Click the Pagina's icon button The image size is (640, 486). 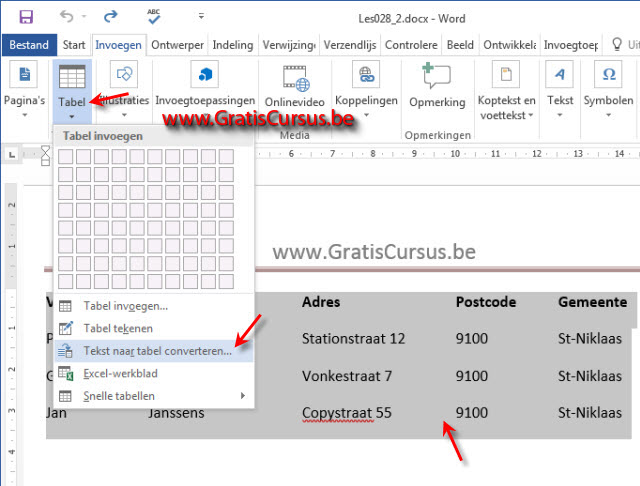(x=24, y=74)
